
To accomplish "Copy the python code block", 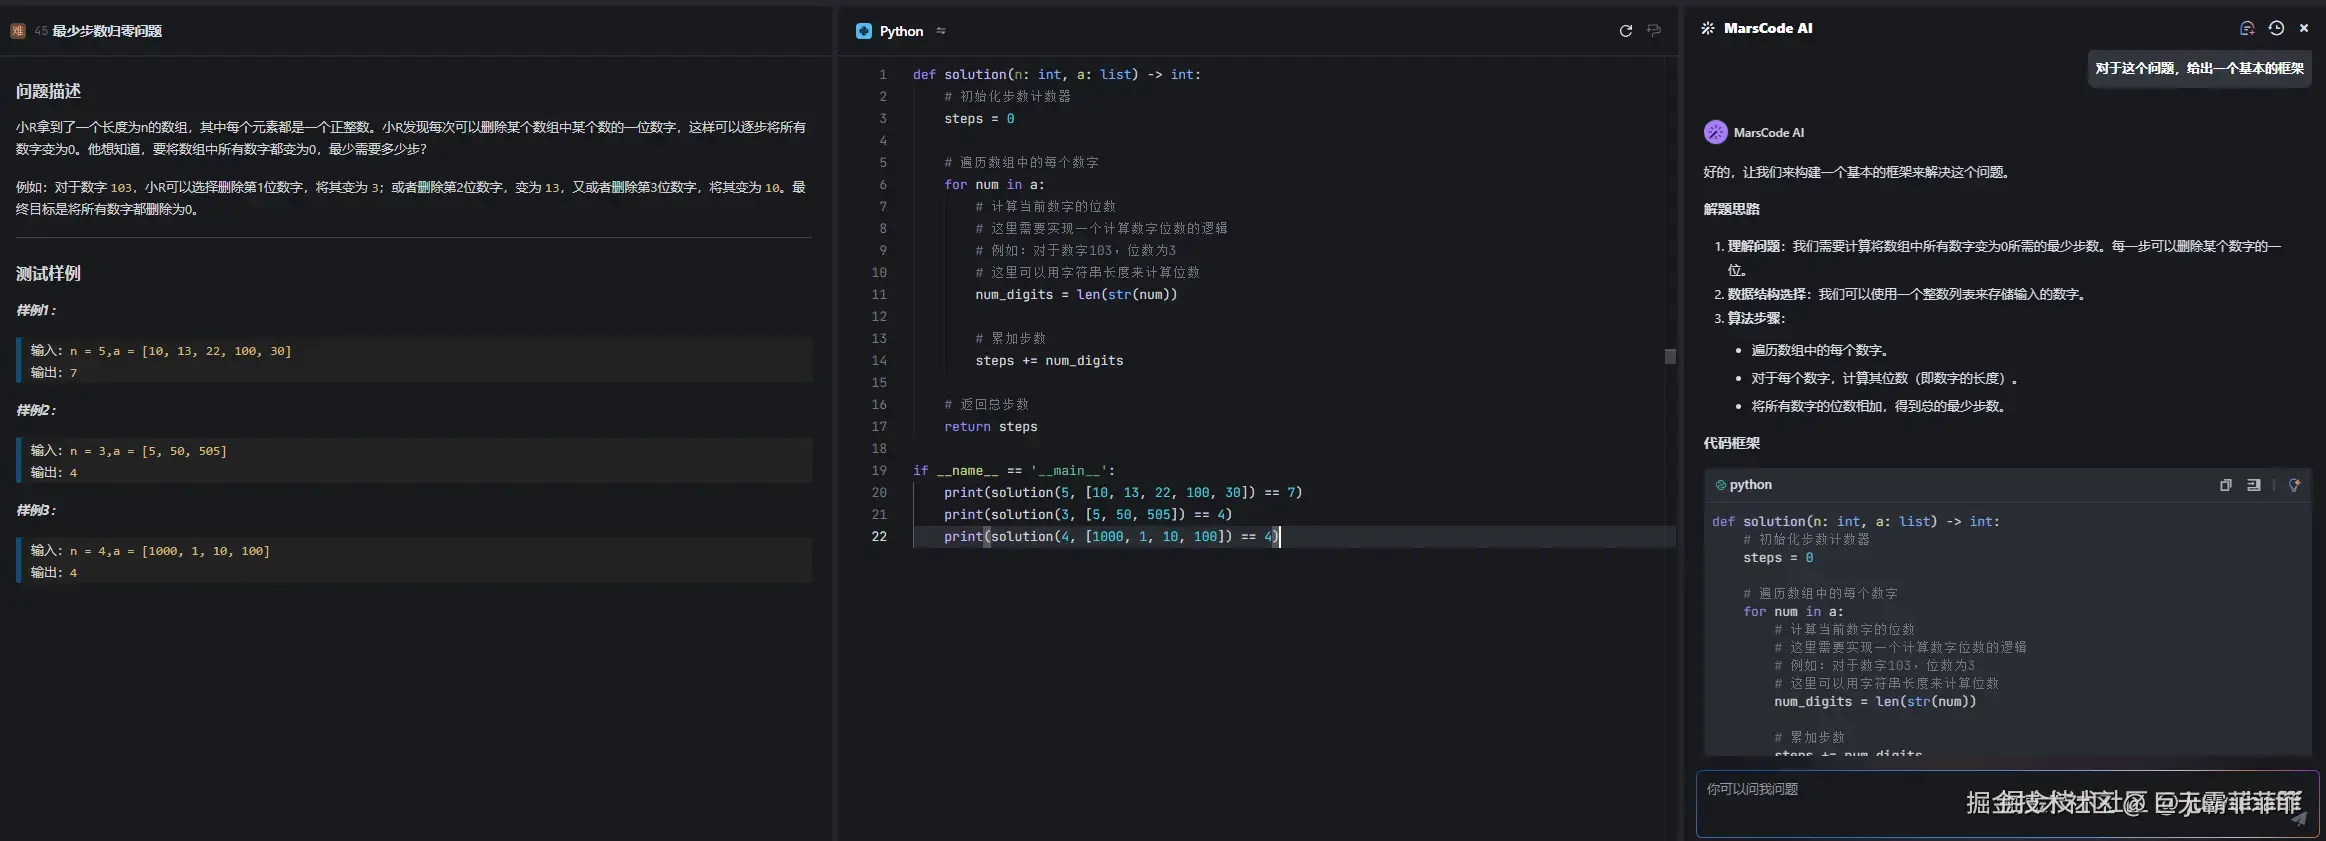I will 2226,485.
